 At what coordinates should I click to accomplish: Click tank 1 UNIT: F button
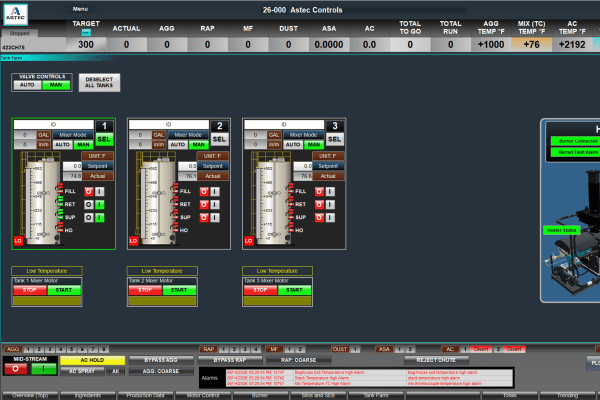click(x=97, y=156)
